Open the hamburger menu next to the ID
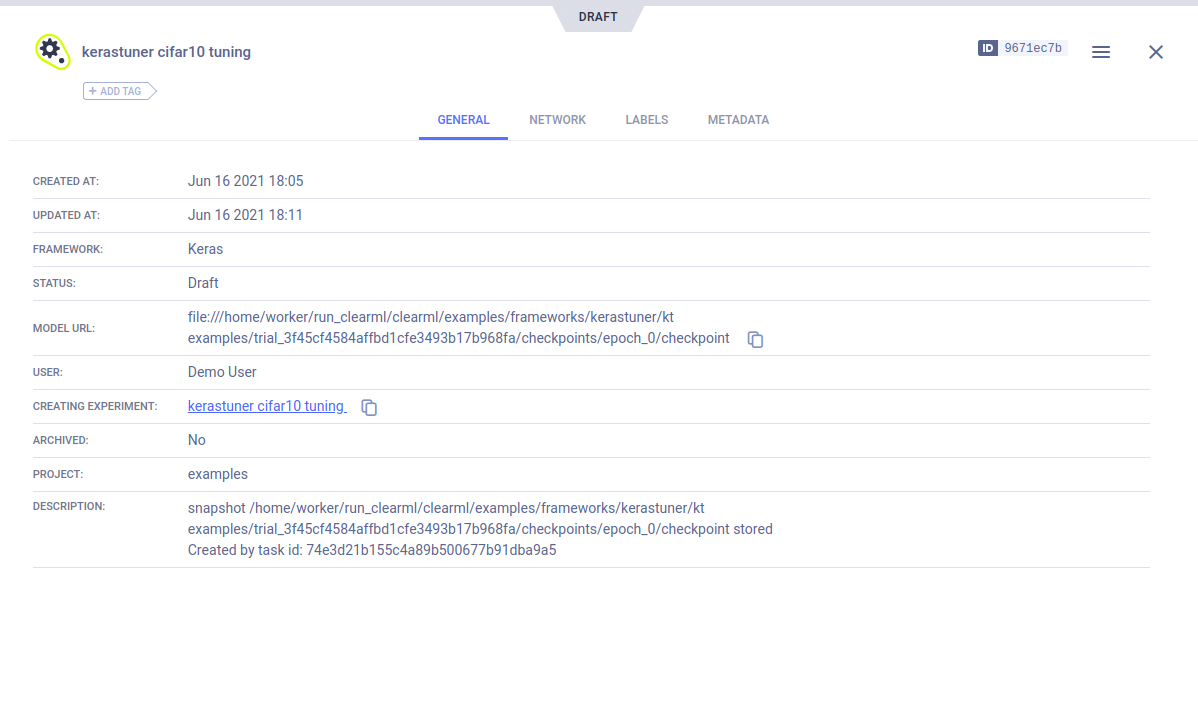This screenshot has width=1198, height=718. point(1100,52)
